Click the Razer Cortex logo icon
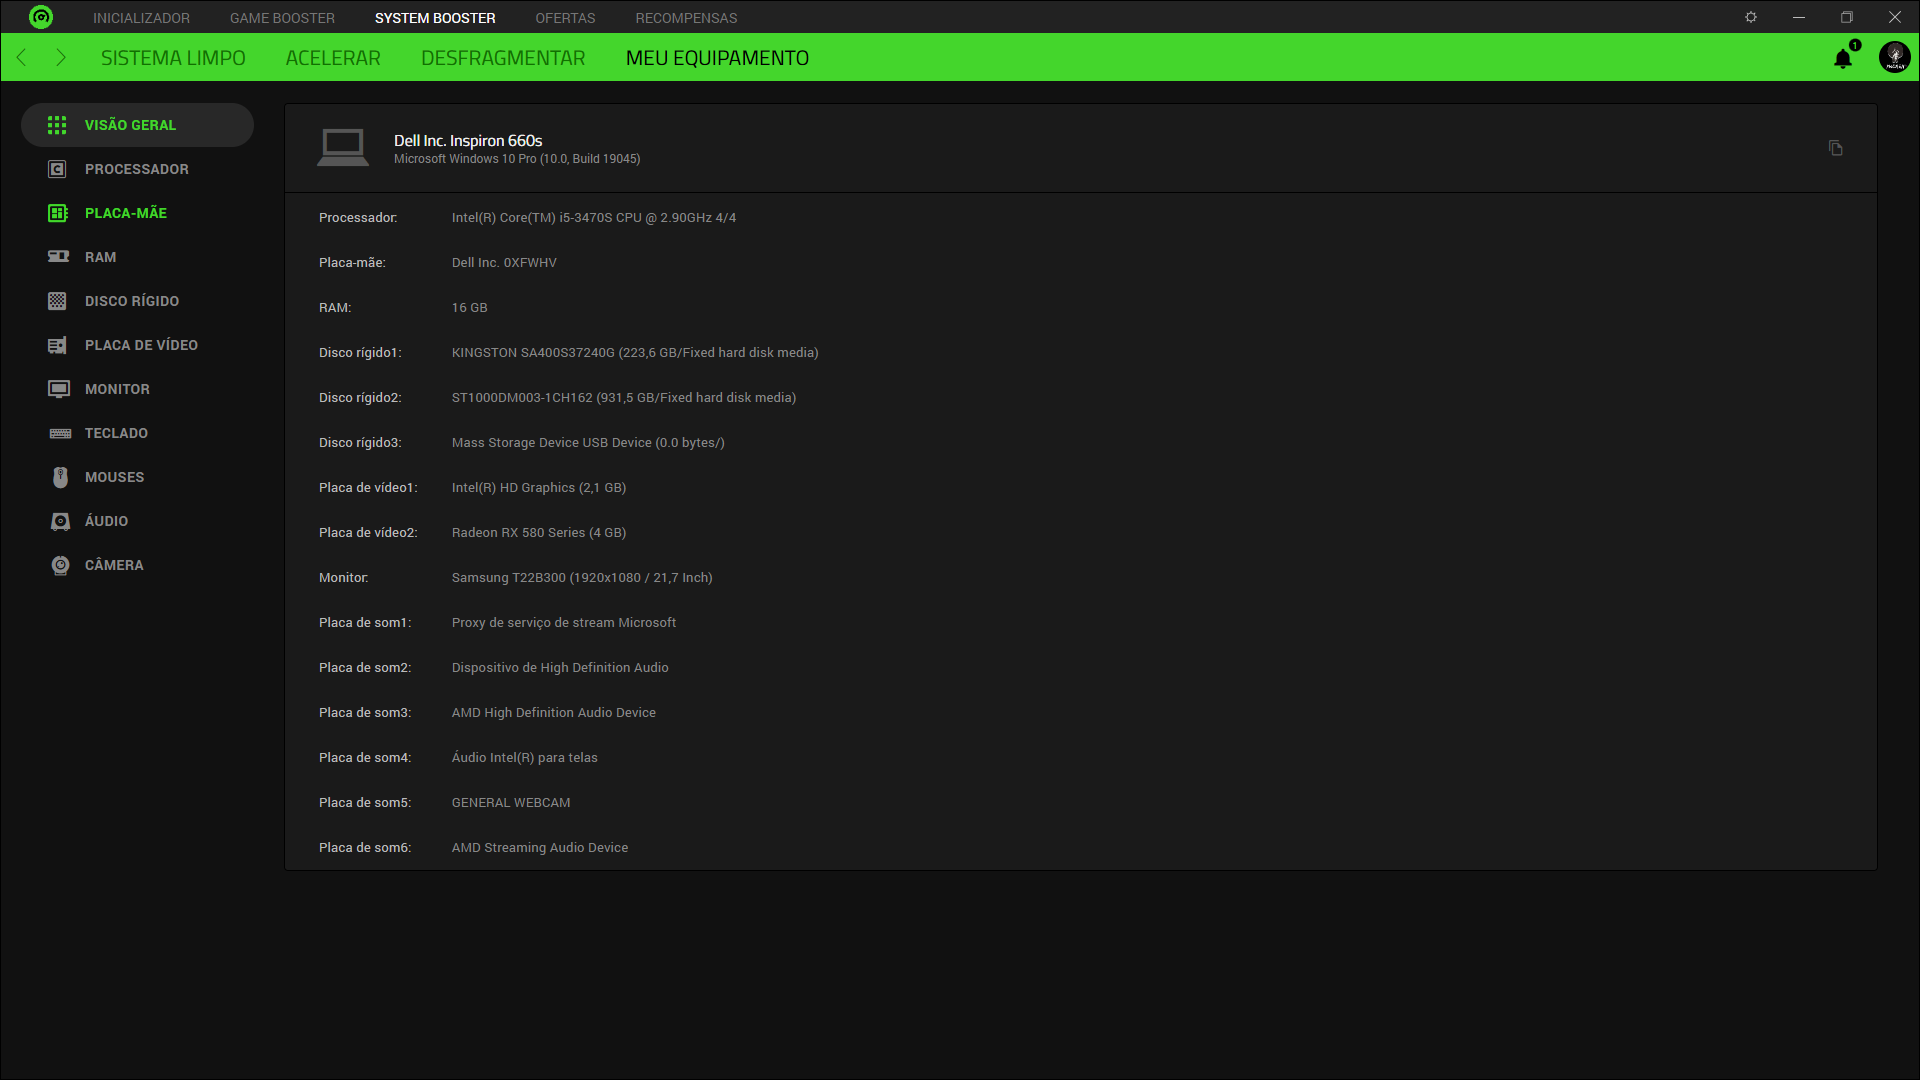Screen dimensions: 1920x1080 (41, 17)
